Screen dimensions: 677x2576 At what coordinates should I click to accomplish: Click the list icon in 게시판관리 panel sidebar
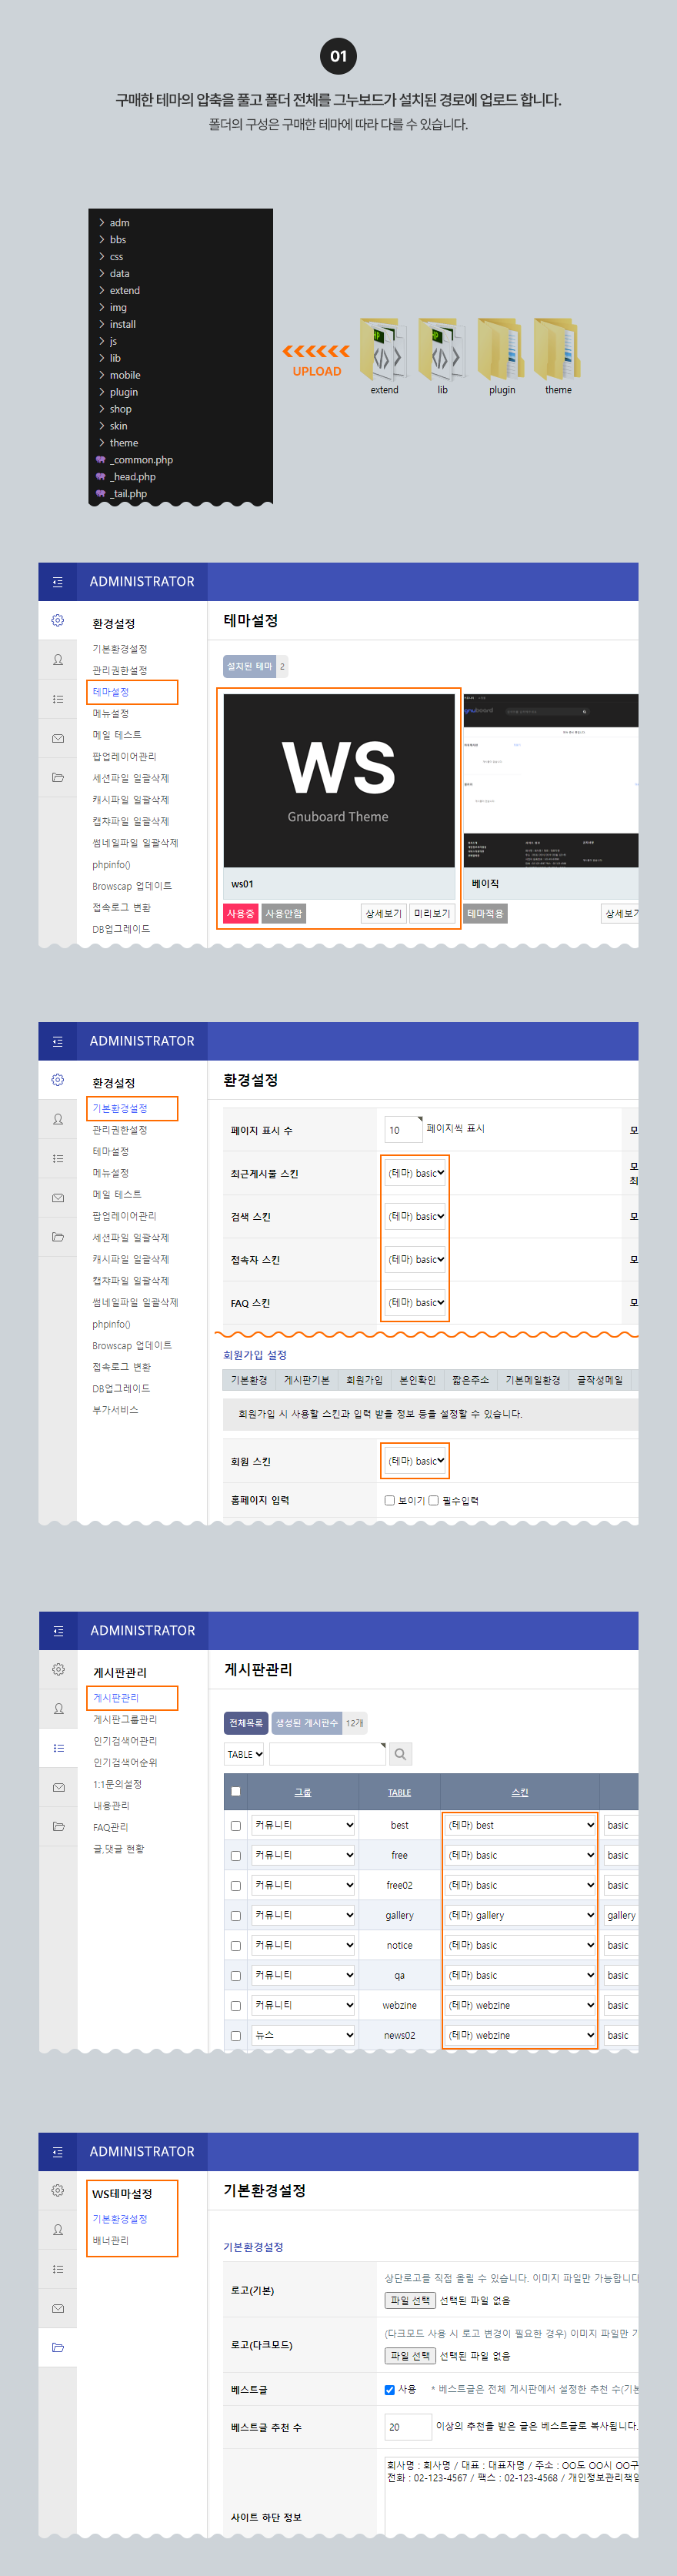tap(58, 1748)
